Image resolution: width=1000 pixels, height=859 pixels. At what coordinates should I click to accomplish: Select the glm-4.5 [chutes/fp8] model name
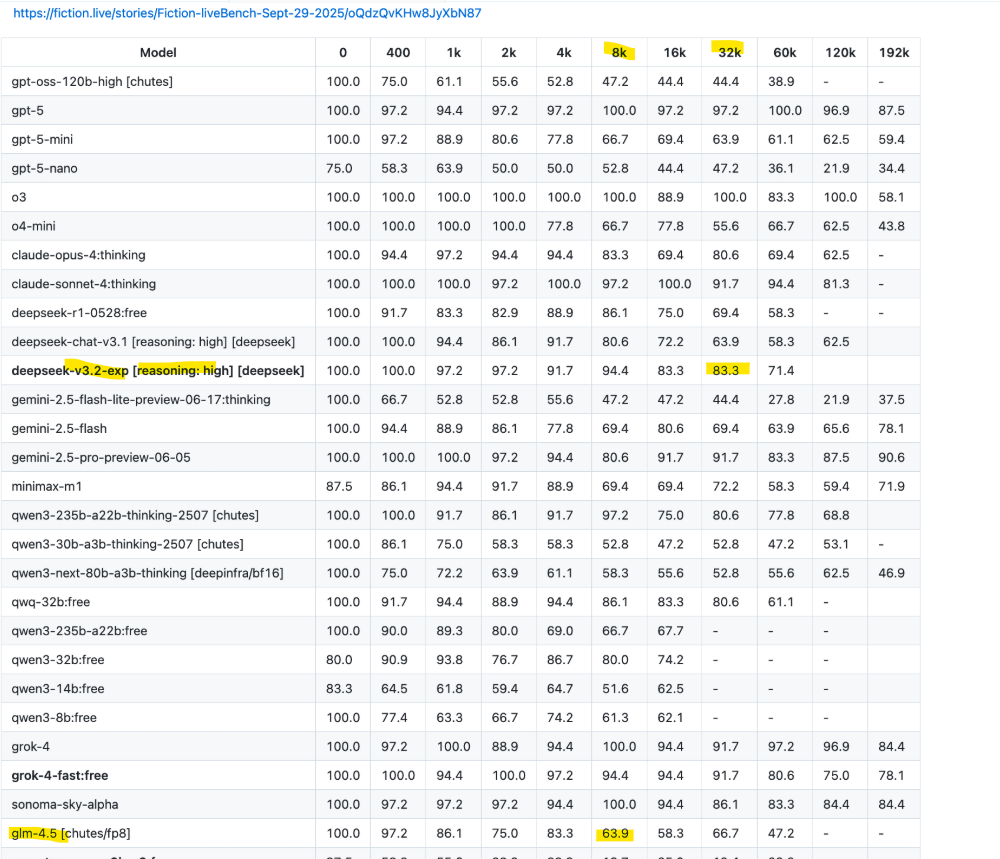click(70, 833)
